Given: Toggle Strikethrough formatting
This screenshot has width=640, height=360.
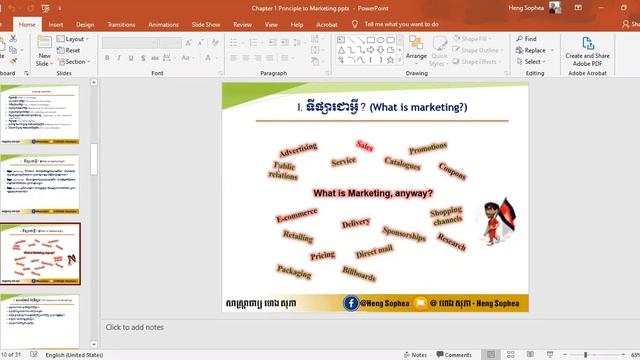Looking at the screenshot, I should [155, 58].
